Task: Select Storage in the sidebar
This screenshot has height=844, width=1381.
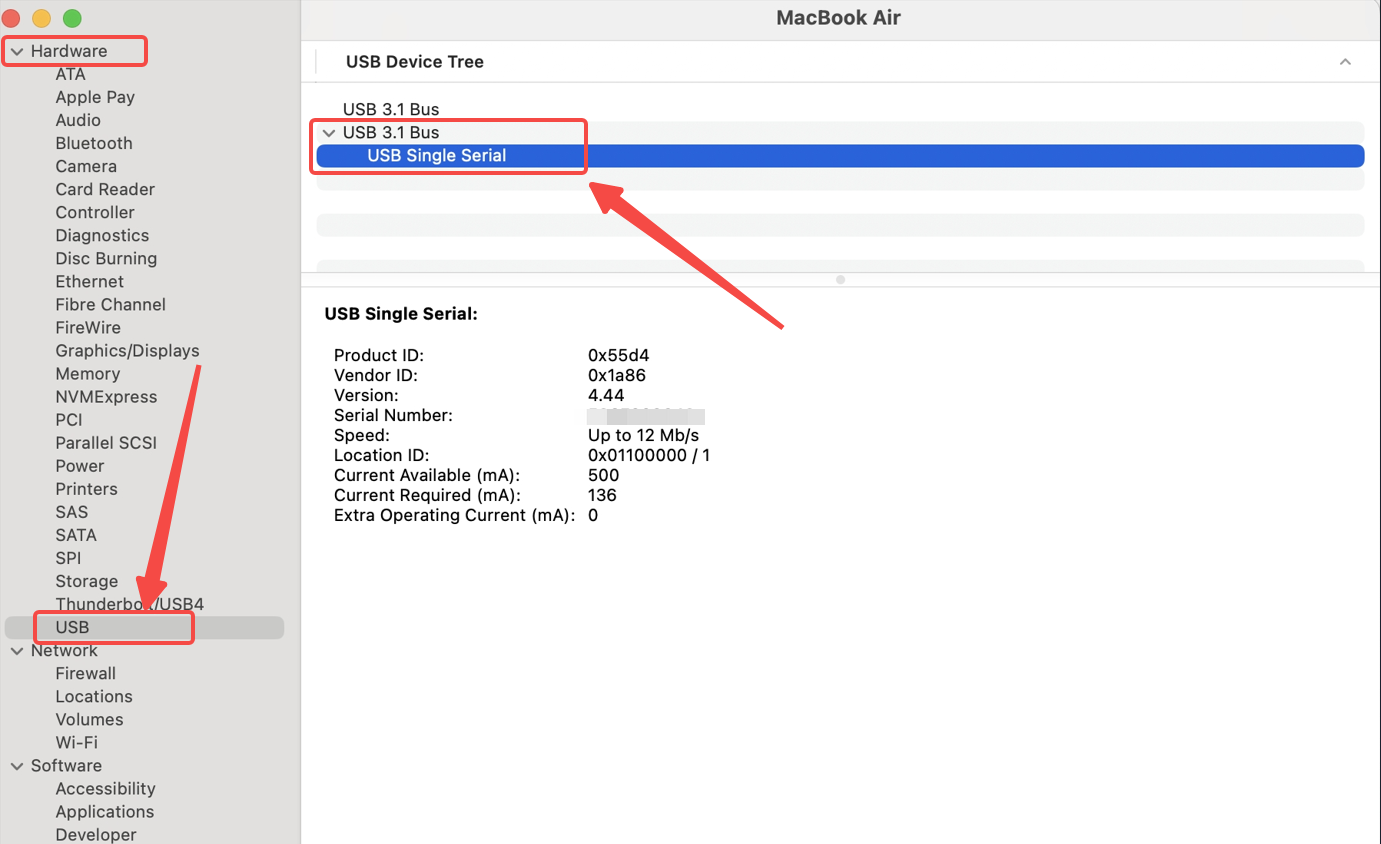Action: coord(87,580)
